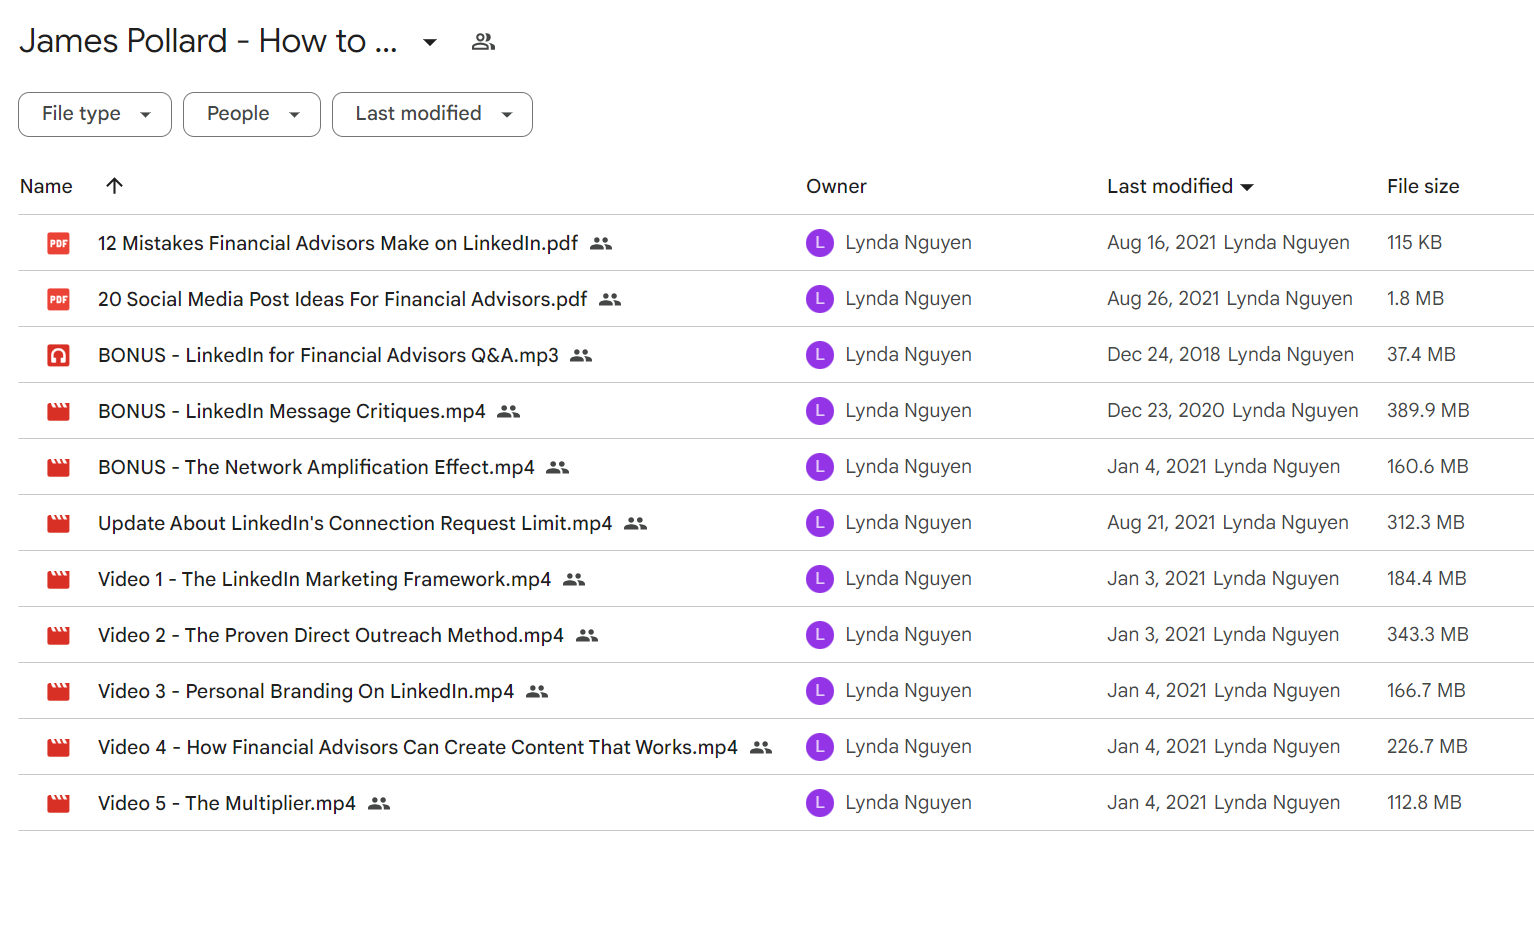Screen dimensions: 1534x938
Task: Click shared icon beside Video 4 file name
Action: click(761, 747)
